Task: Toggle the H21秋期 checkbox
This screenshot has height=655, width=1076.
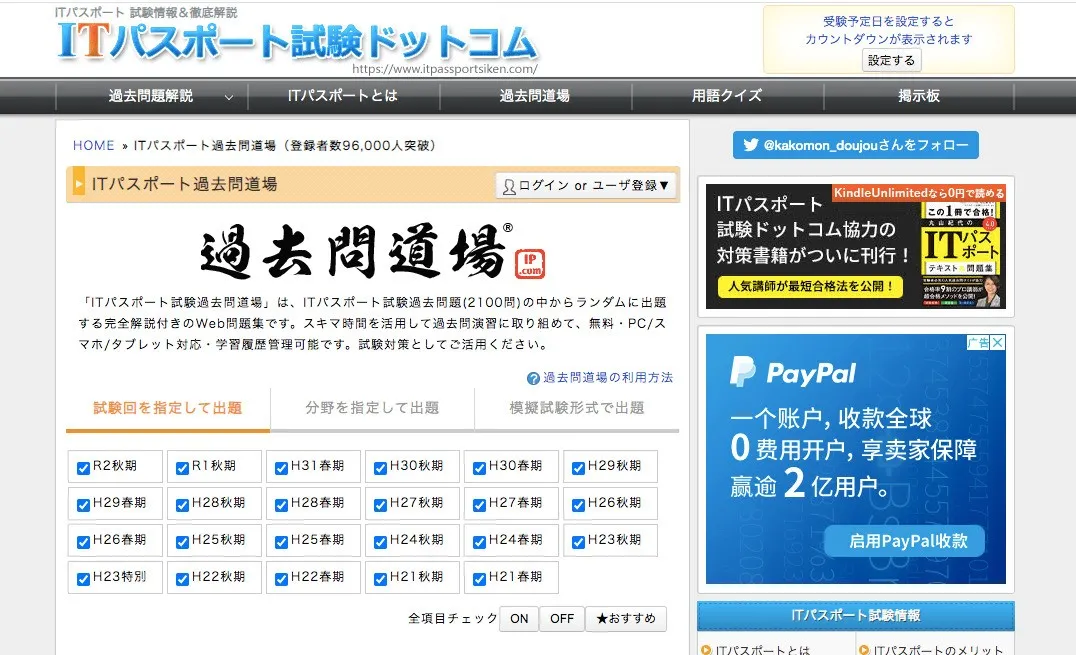Action: (380, 579)
